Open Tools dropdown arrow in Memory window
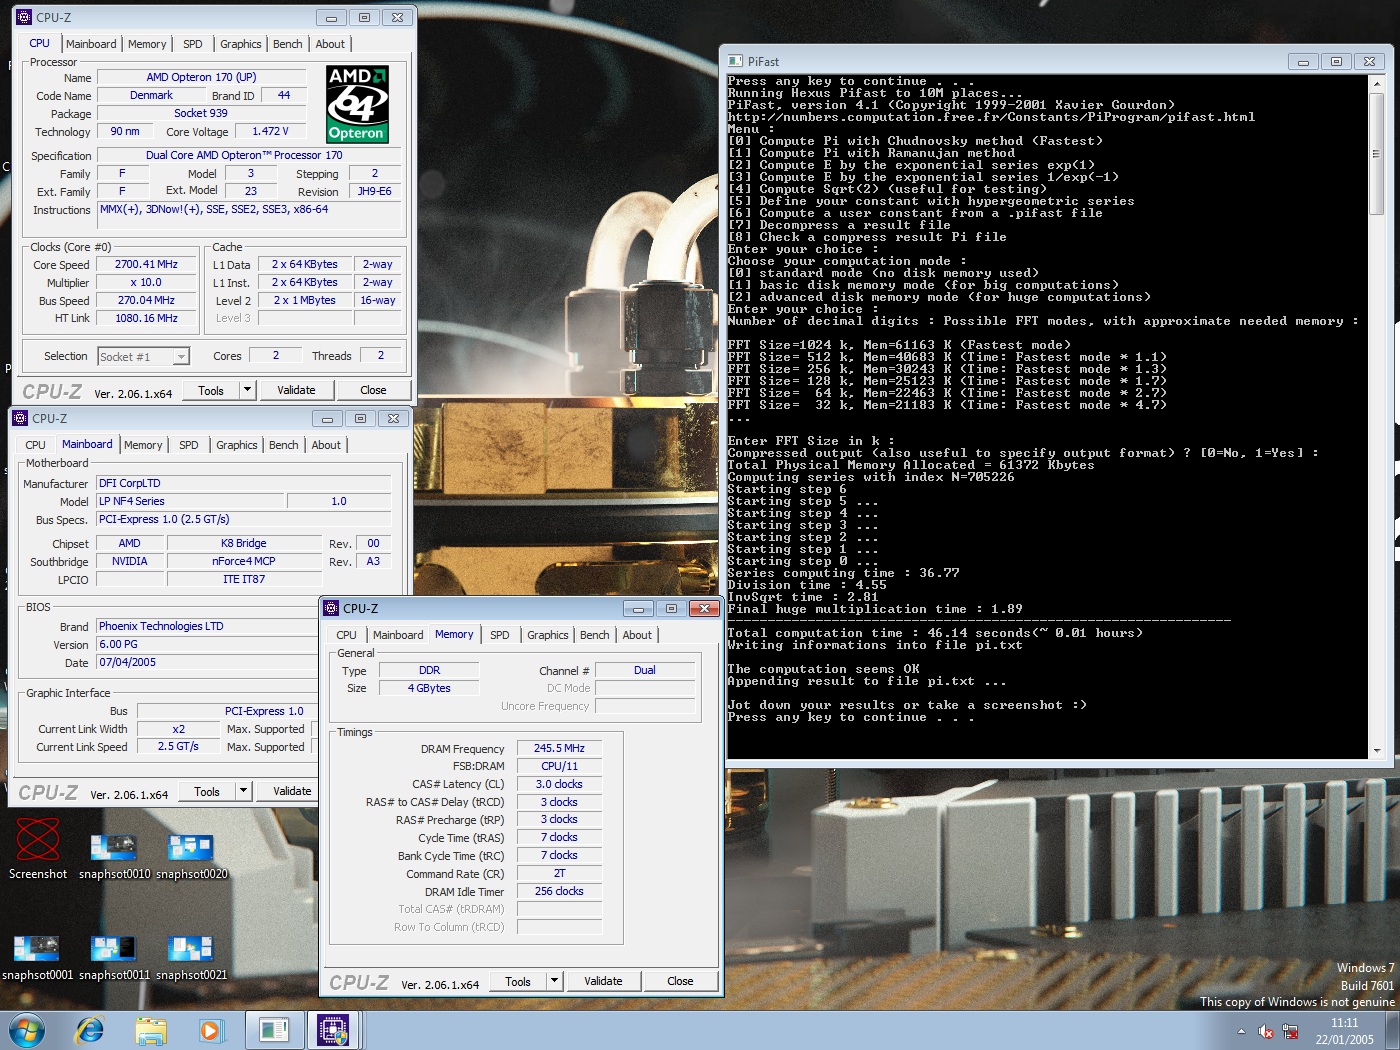This screenshot has height=1050, width=1400. pyautogui.click(x=554, y=981)
